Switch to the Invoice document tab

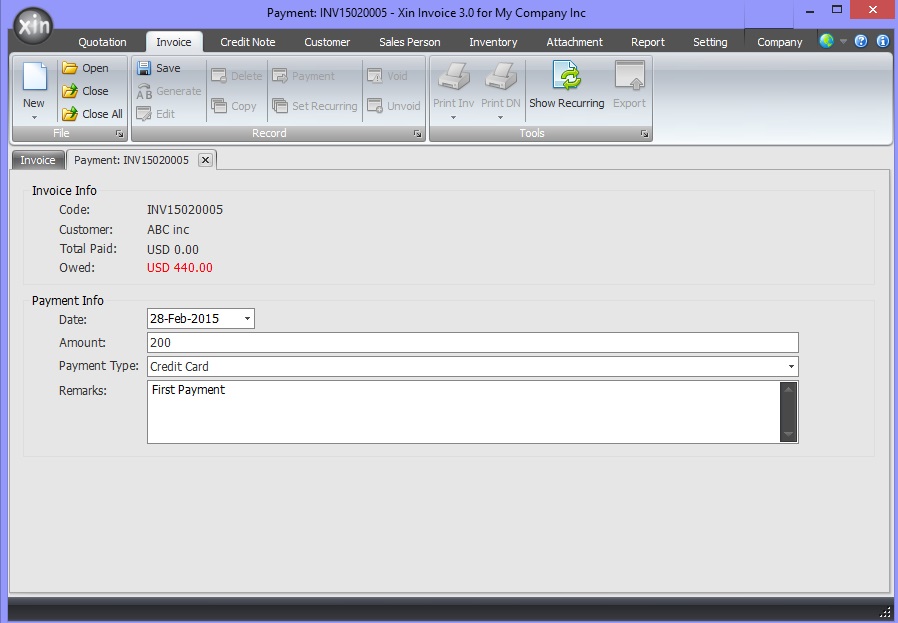click(38, 160)
